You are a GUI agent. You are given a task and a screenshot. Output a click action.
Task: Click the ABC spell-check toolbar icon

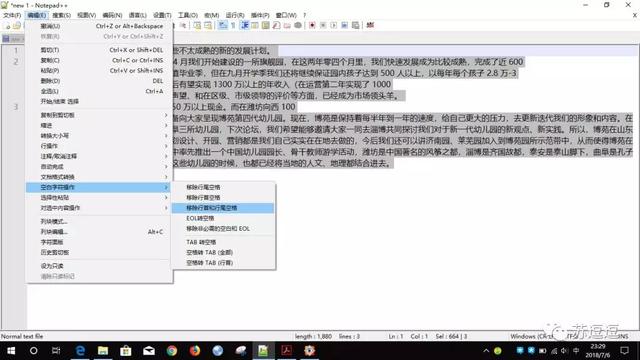370,25
